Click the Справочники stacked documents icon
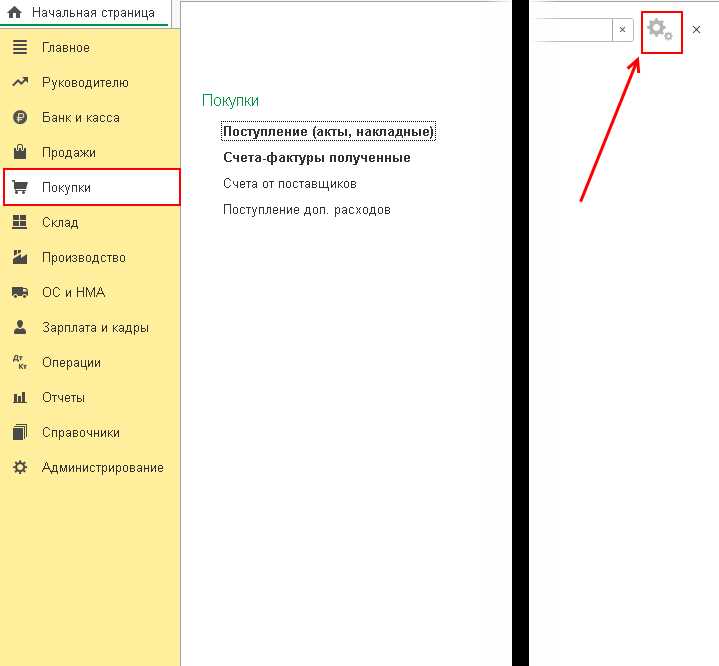Image resolution: width=719 pixels, height=666 pixels. (x=20, y=432)
